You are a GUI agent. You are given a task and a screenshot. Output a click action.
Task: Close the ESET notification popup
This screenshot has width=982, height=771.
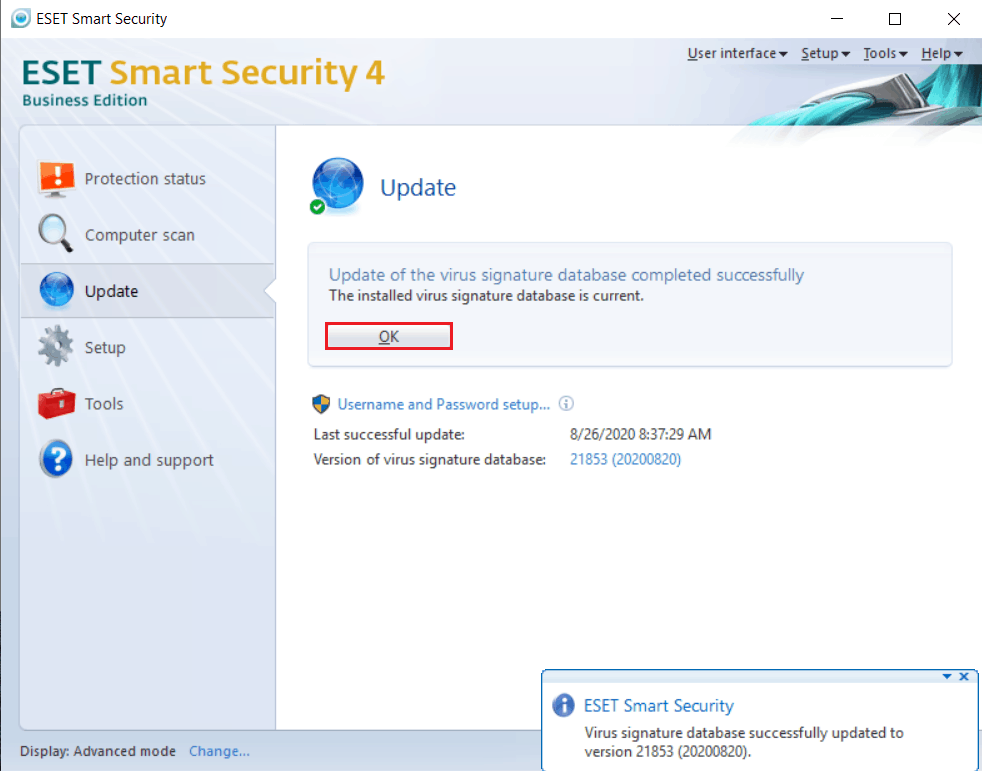964,676
